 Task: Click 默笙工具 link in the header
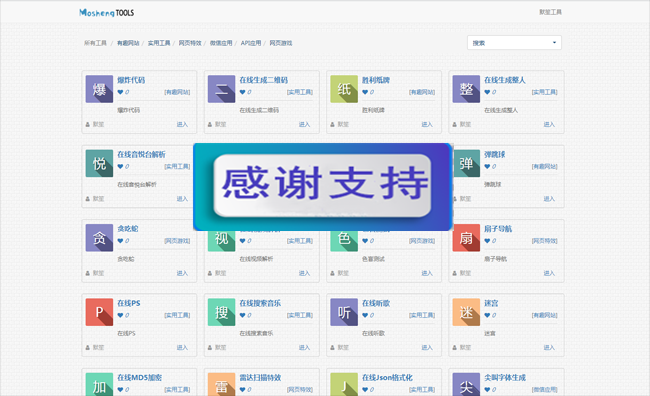[551, 12]
